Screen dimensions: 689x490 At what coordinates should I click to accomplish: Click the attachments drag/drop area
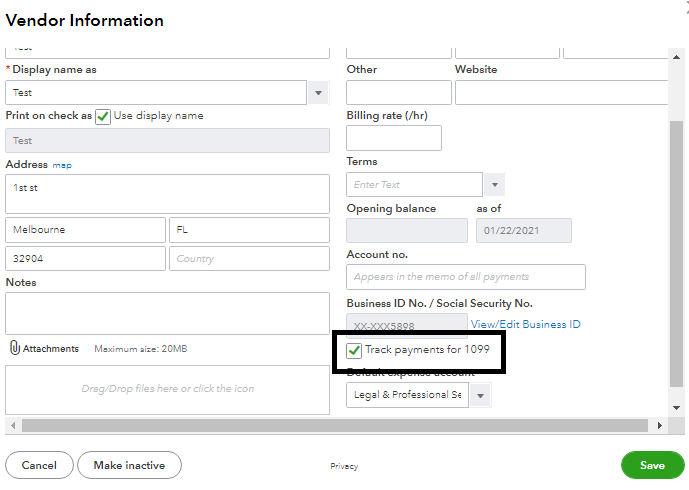(167, 389)
